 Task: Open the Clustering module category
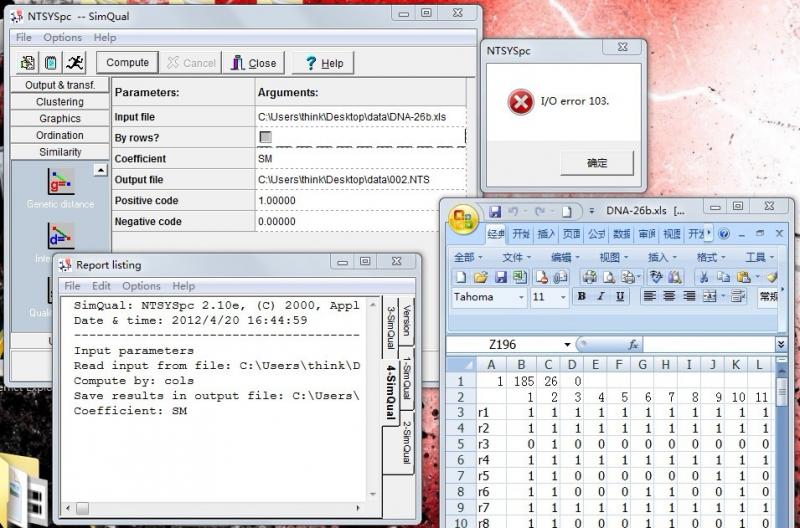(60, 102)
